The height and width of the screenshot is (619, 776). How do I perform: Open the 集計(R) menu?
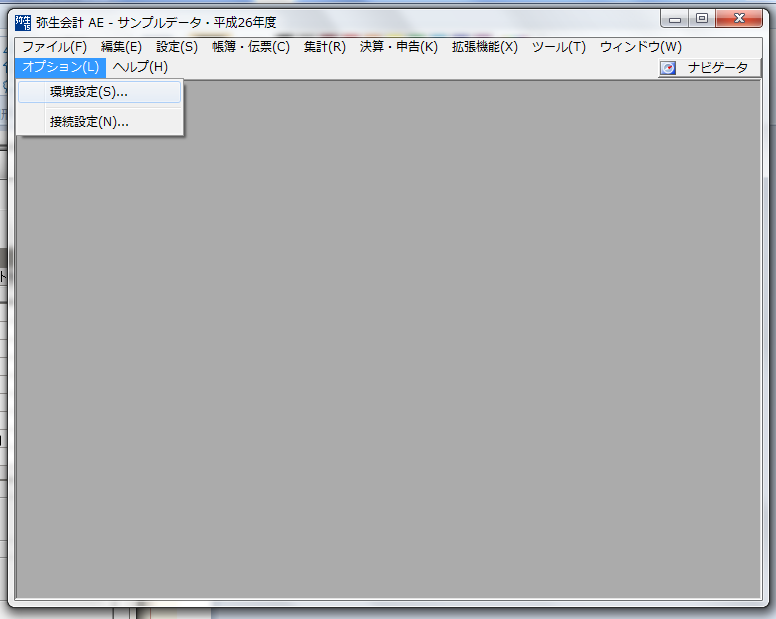pos(324,47)
